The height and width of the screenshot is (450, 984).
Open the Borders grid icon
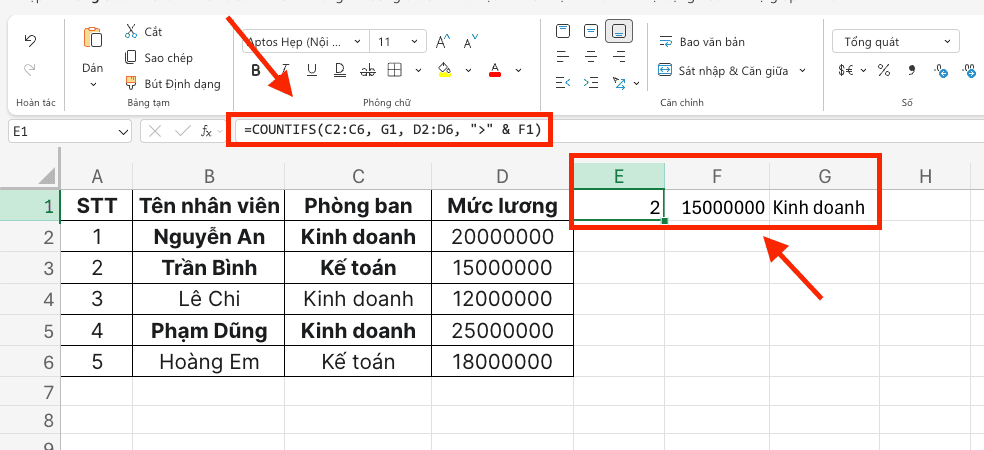click(393, 70)
